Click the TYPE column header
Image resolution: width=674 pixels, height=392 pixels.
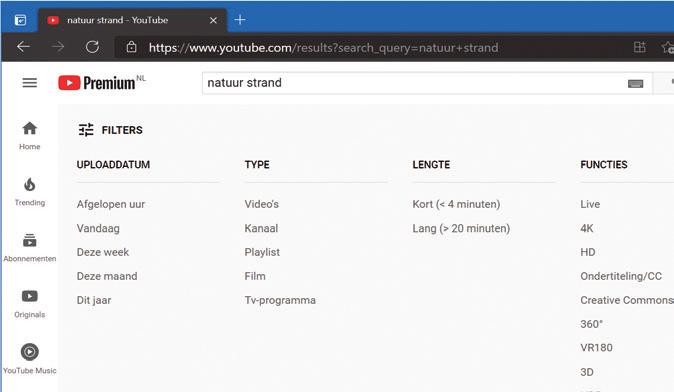tap(257, 165)
